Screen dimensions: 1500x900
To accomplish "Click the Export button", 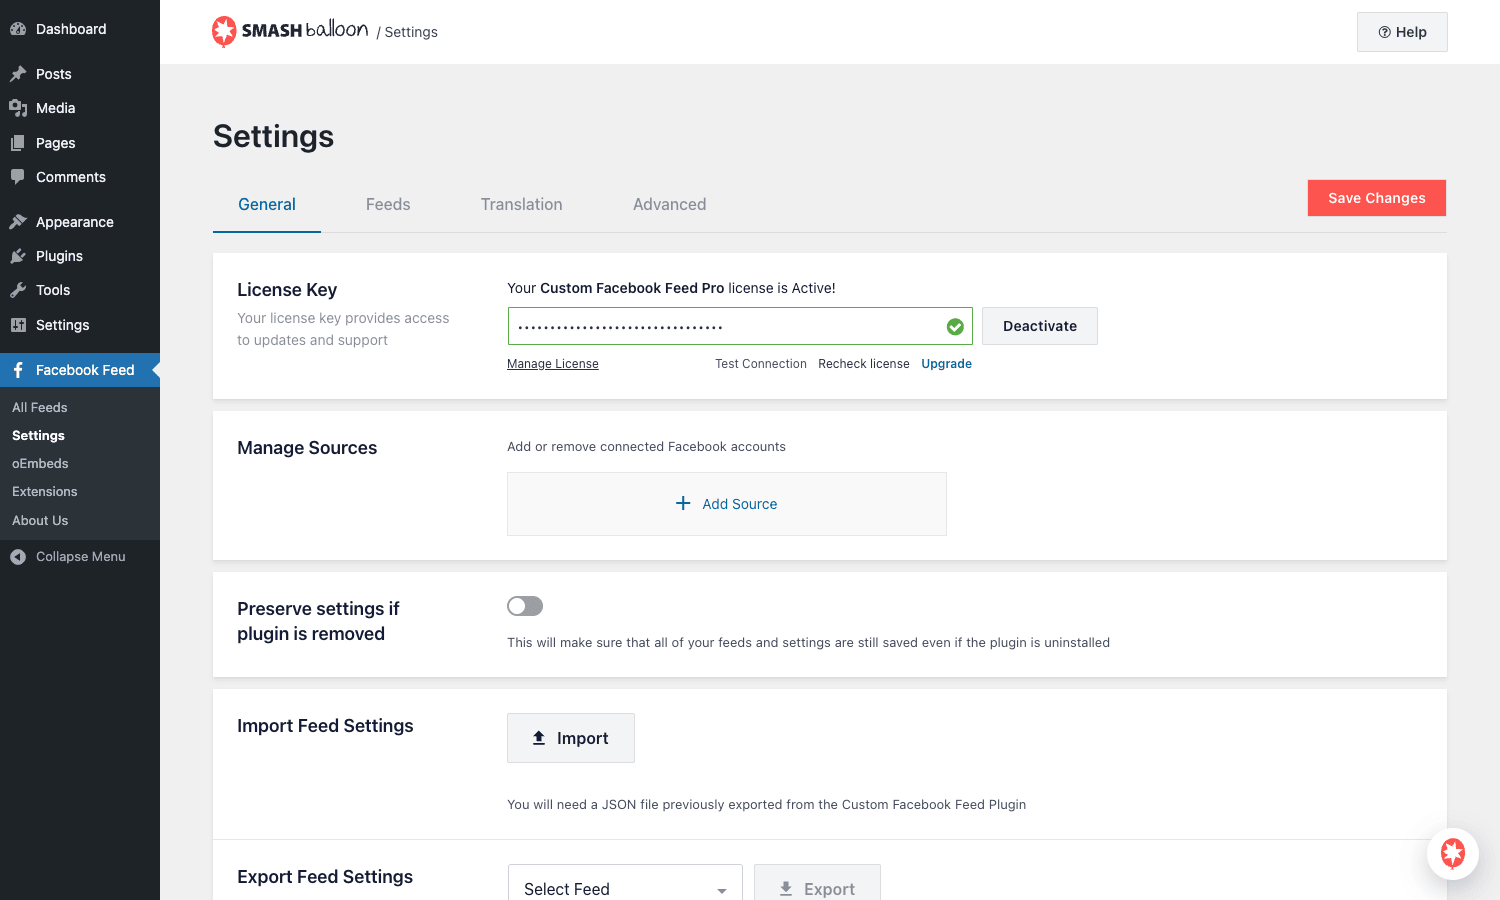I will 817,882.
